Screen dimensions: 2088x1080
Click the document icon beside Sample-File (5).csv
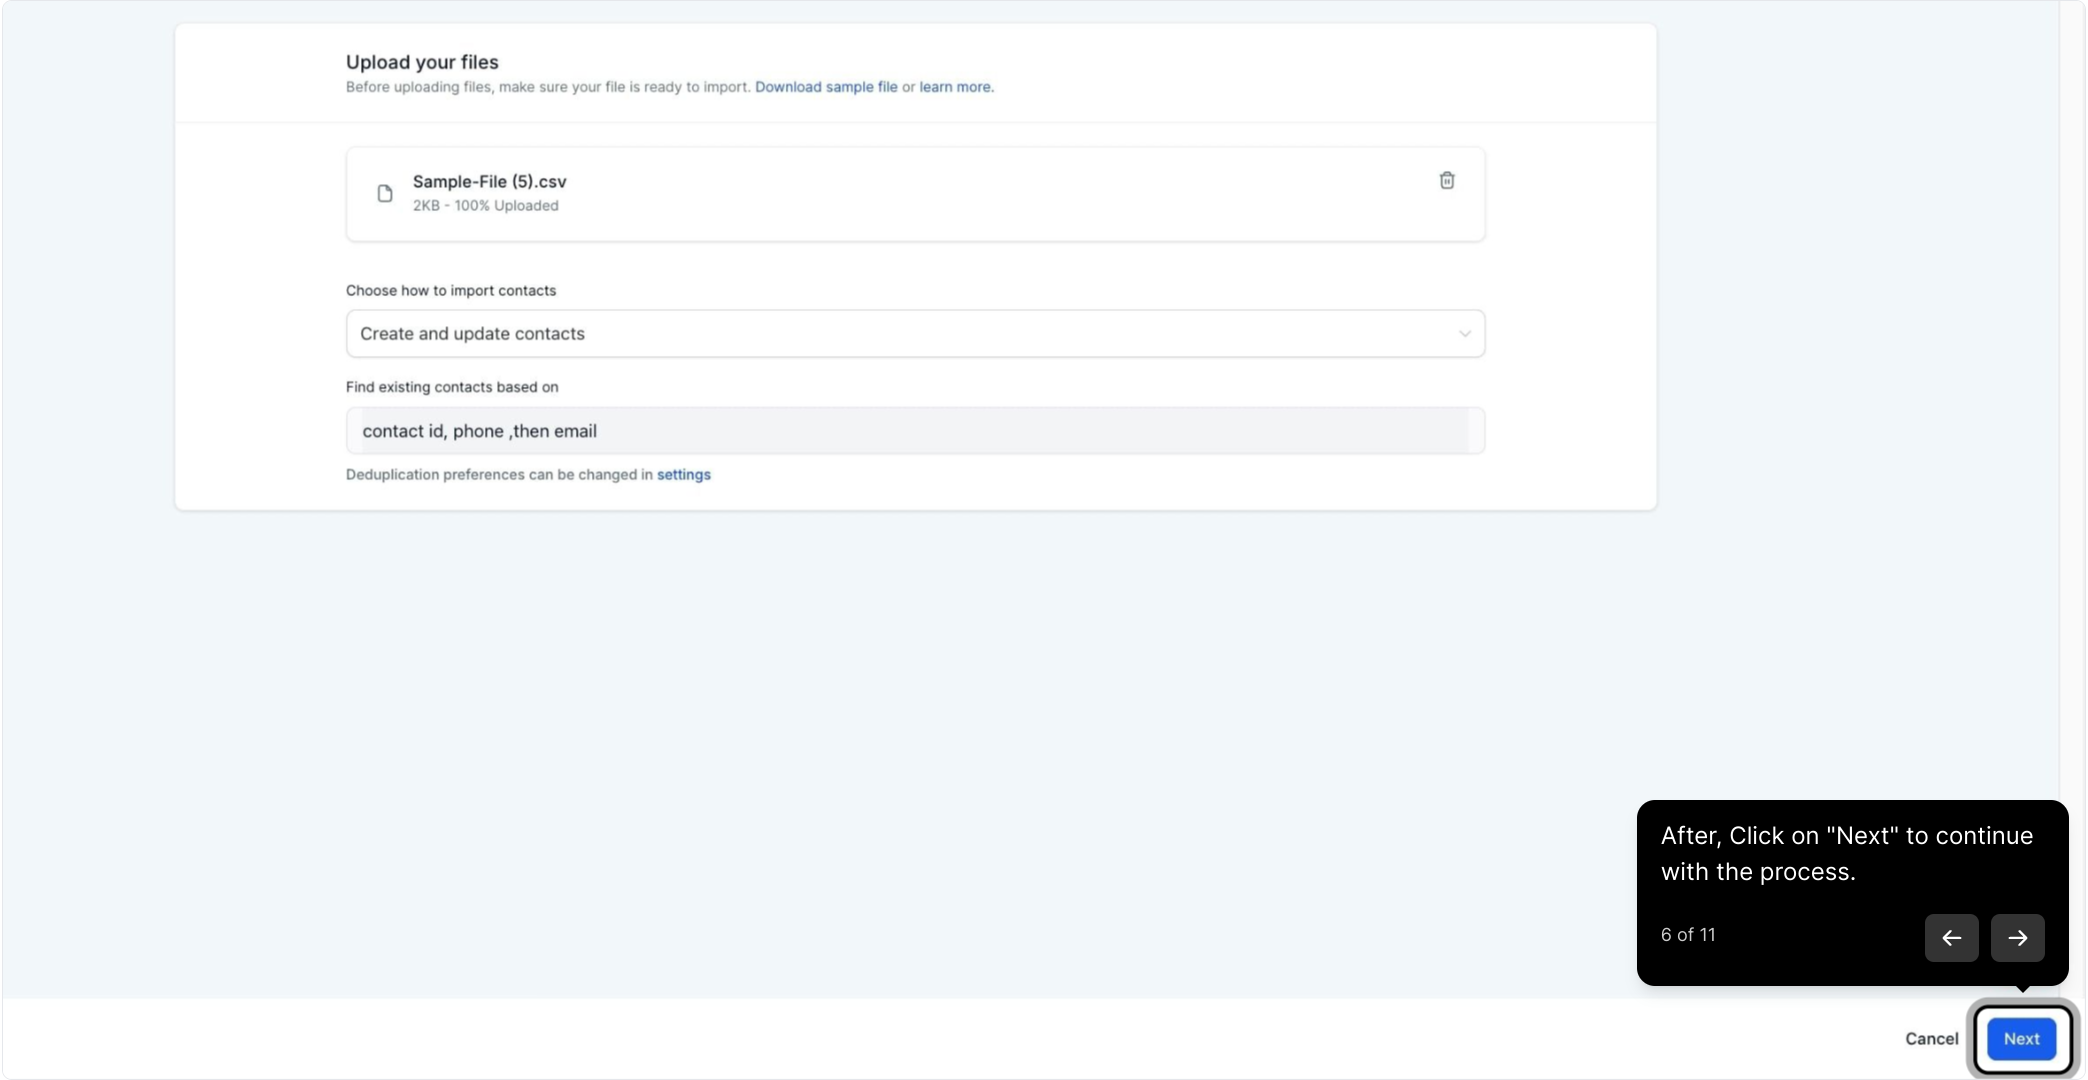tap(385, 193)
